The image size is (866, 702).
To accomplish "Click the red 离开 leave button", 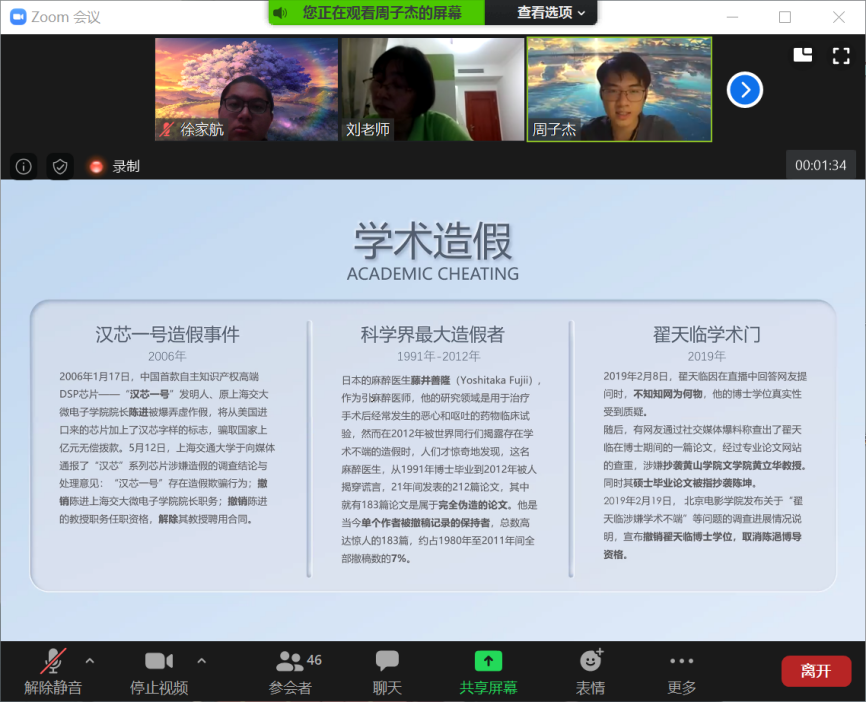I will (815, 671).
